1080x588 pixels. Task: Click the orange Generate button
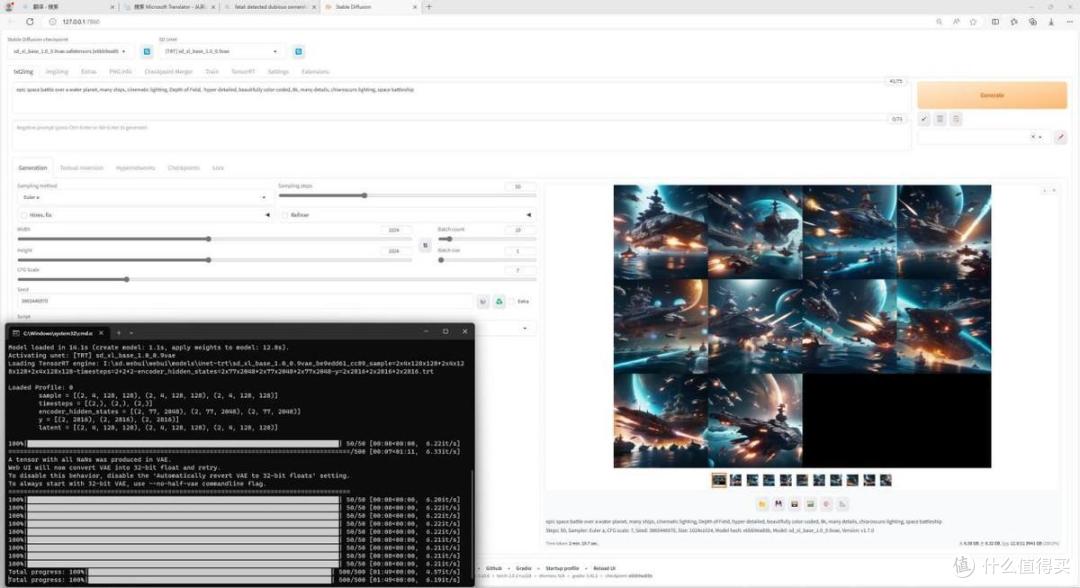992,95
